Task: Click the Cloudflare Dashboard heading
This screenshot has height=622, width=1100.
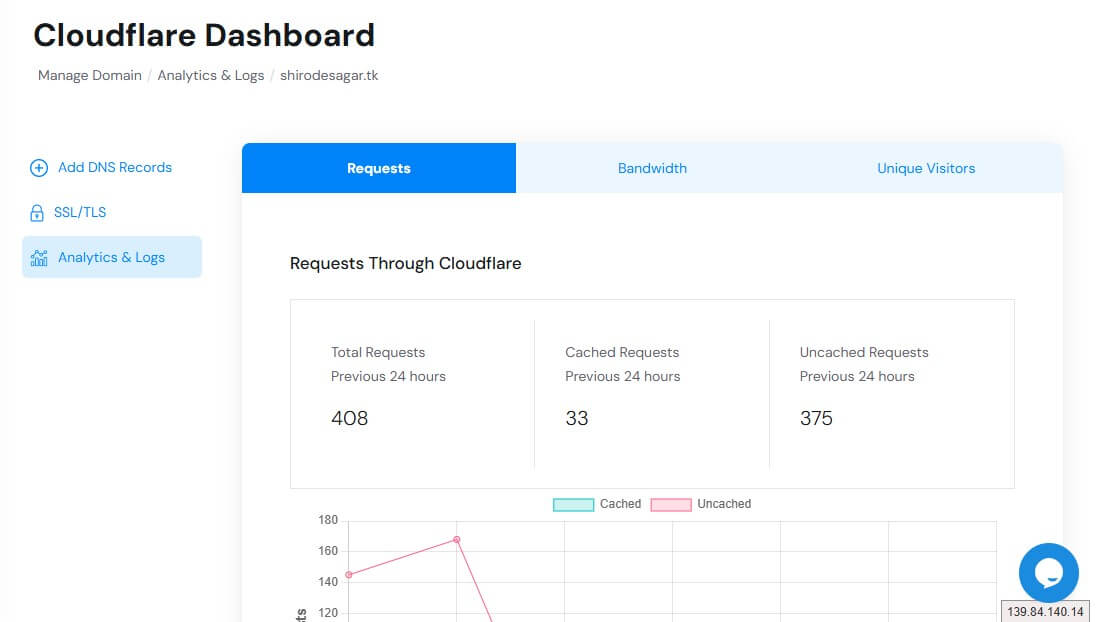Action: (x=204, y=35)
